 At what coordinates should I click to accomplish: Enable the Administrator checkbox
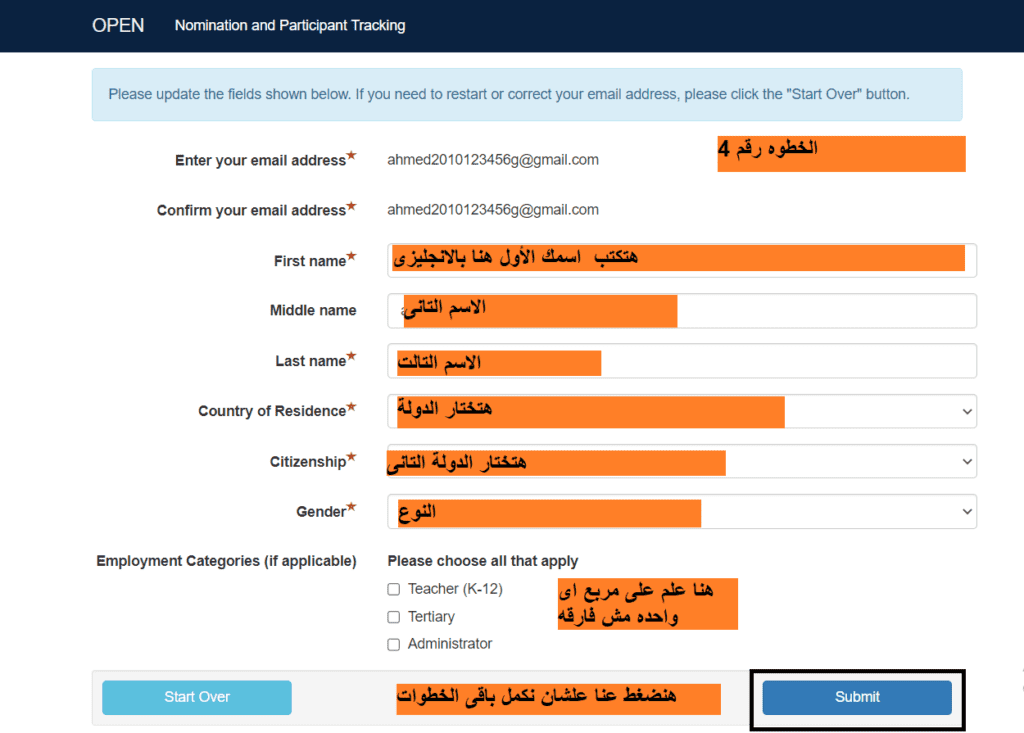tap(394, 645)
